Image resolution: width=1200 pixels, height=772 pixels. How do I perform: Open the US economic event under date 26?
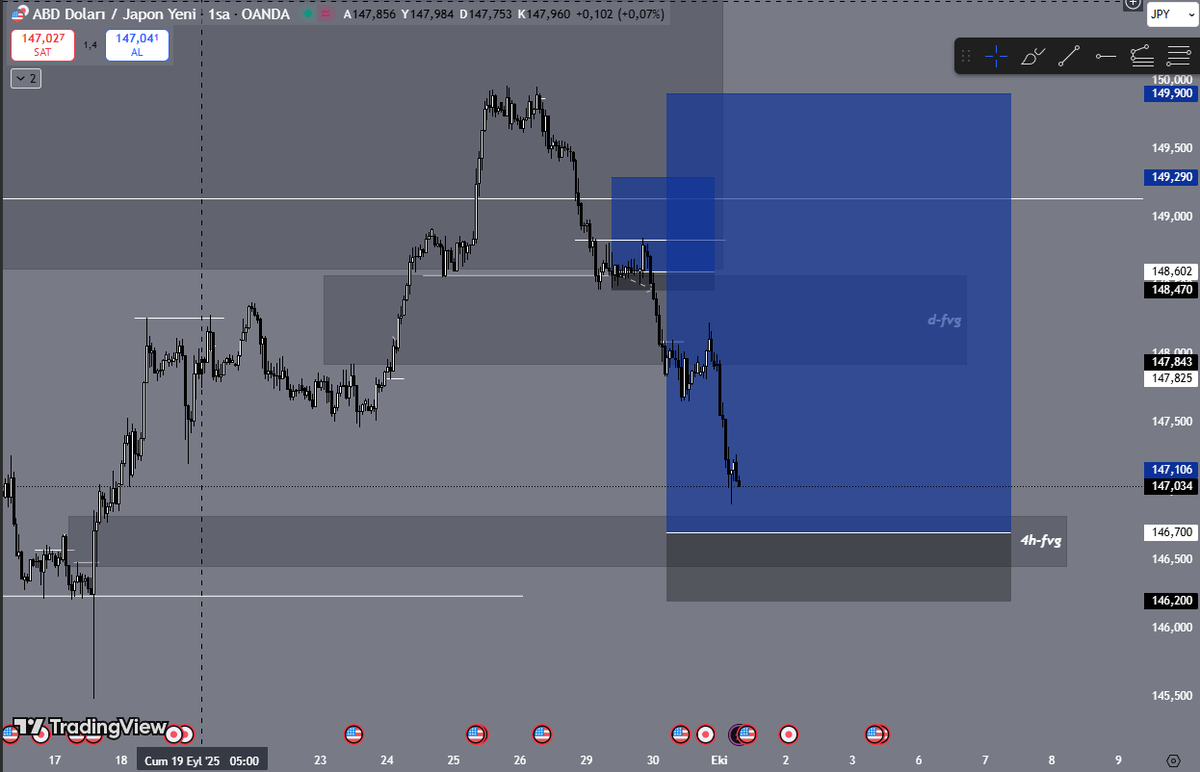[542, 734]
